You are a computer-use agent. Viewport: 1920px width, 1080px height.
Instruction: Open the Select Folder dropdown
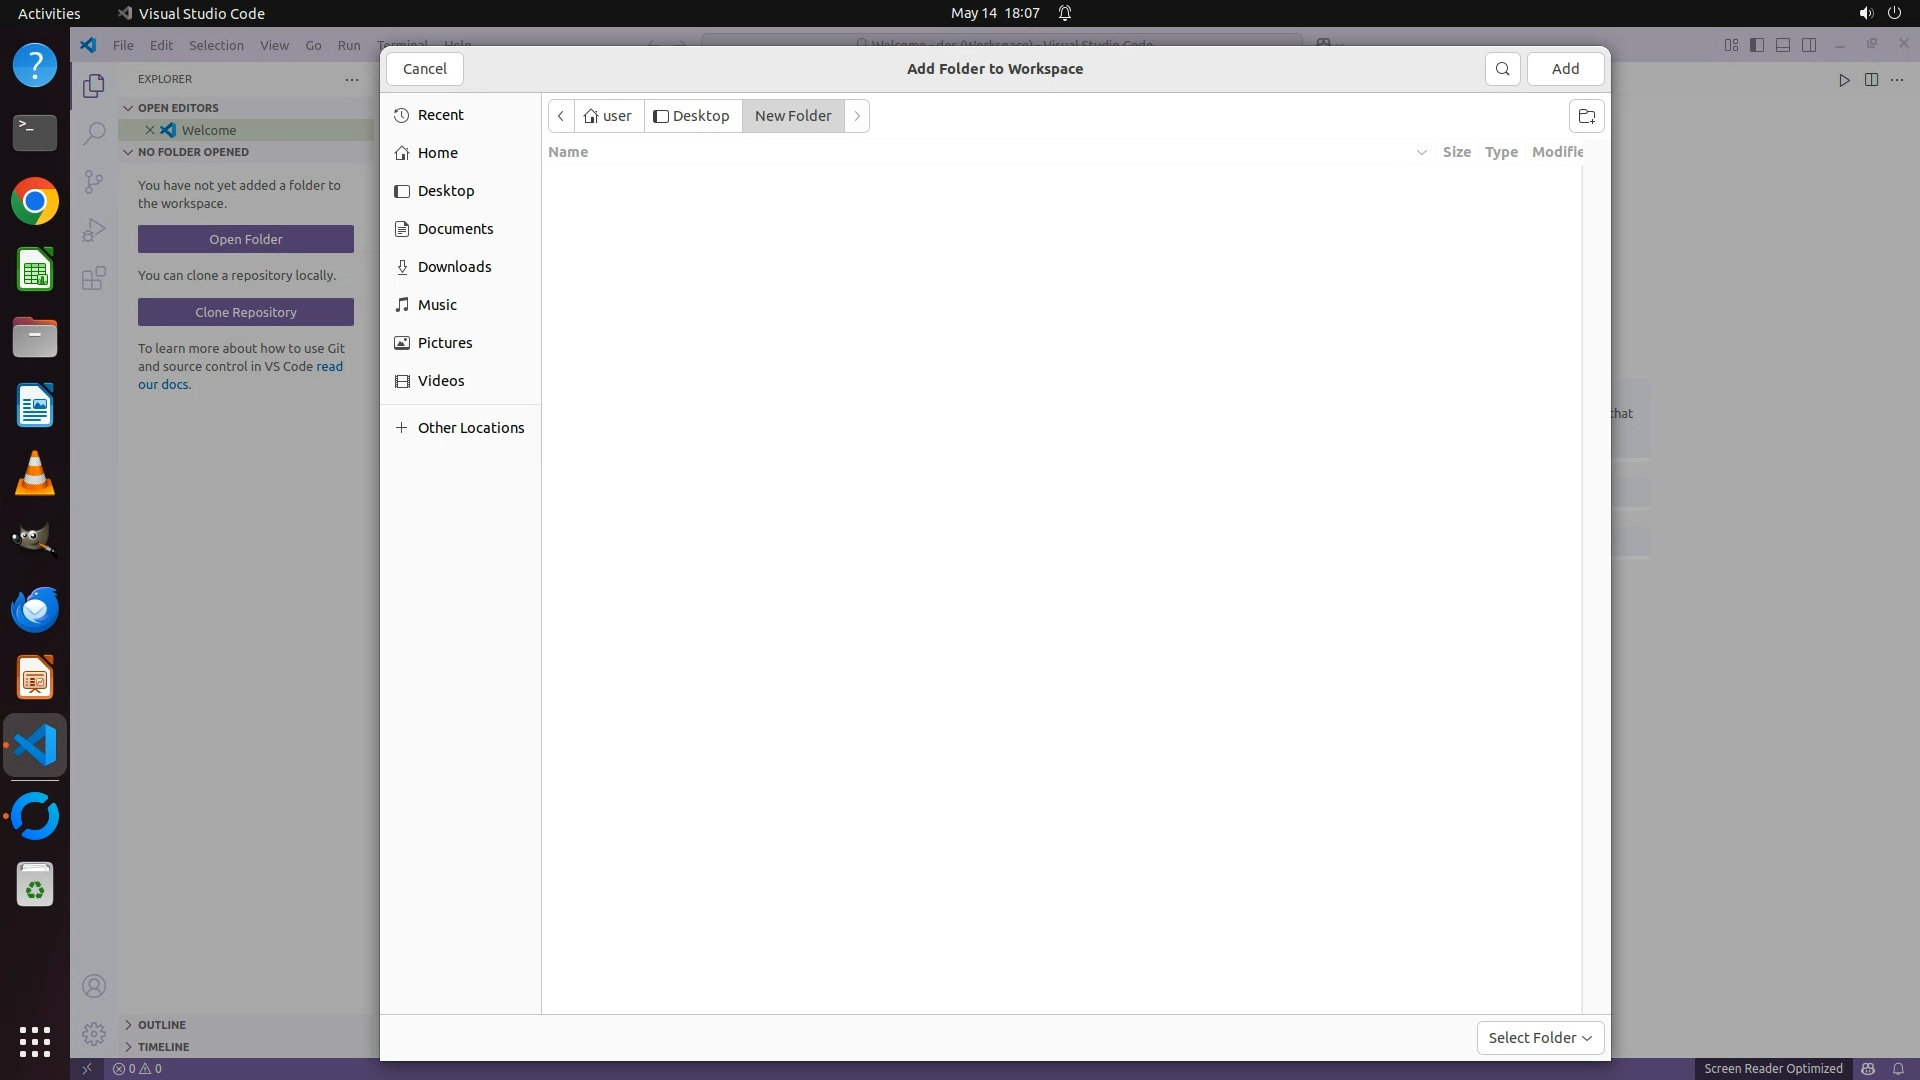1540,1038
